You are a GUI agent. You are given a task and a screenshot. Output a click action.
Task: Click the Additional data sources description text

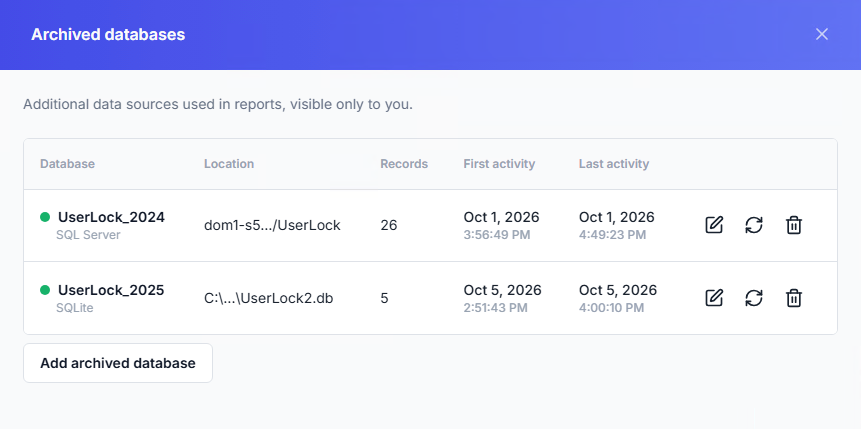click(218, 104)
